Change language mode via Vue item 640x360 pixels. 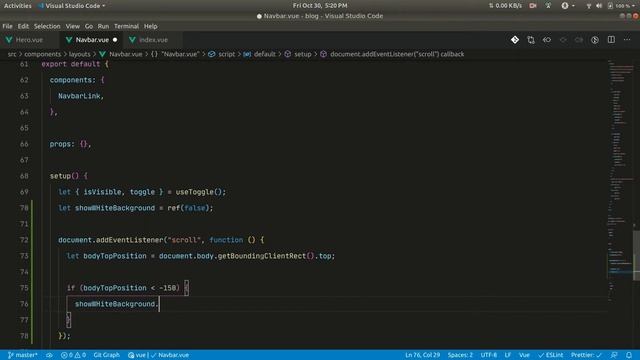tap(524, 355)
